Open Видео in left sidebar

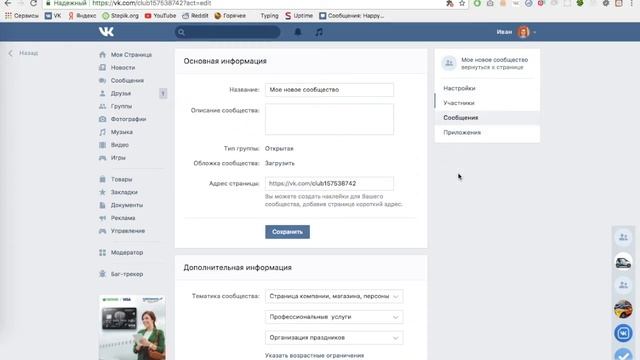point(120,145)
